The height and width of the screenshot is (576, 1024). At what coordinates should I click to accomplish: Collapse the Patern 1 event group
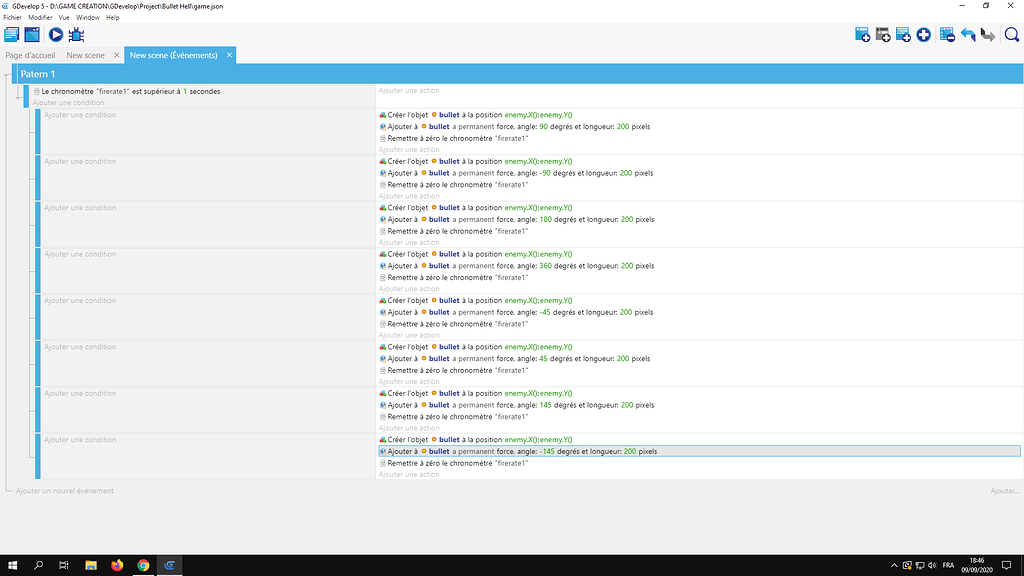coord(10,74)
